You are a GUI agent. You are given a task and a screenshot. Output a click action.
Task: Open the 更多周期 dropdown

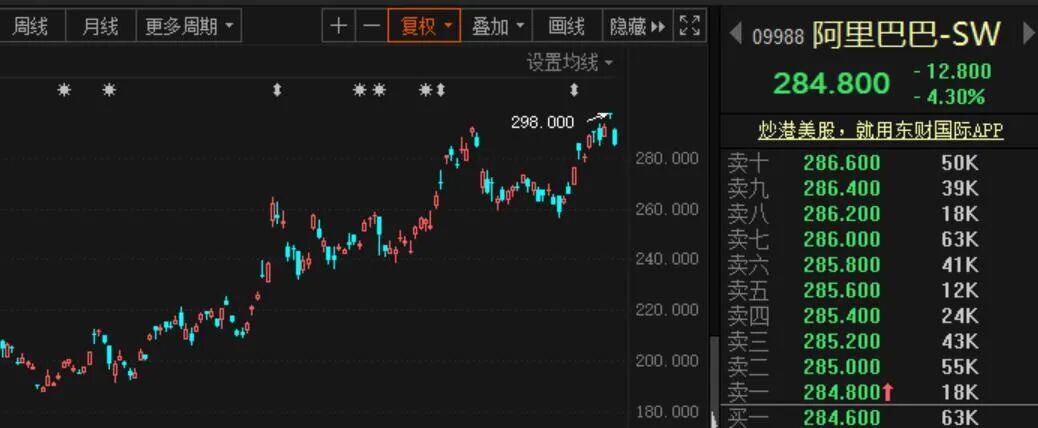tap(189, 26)
